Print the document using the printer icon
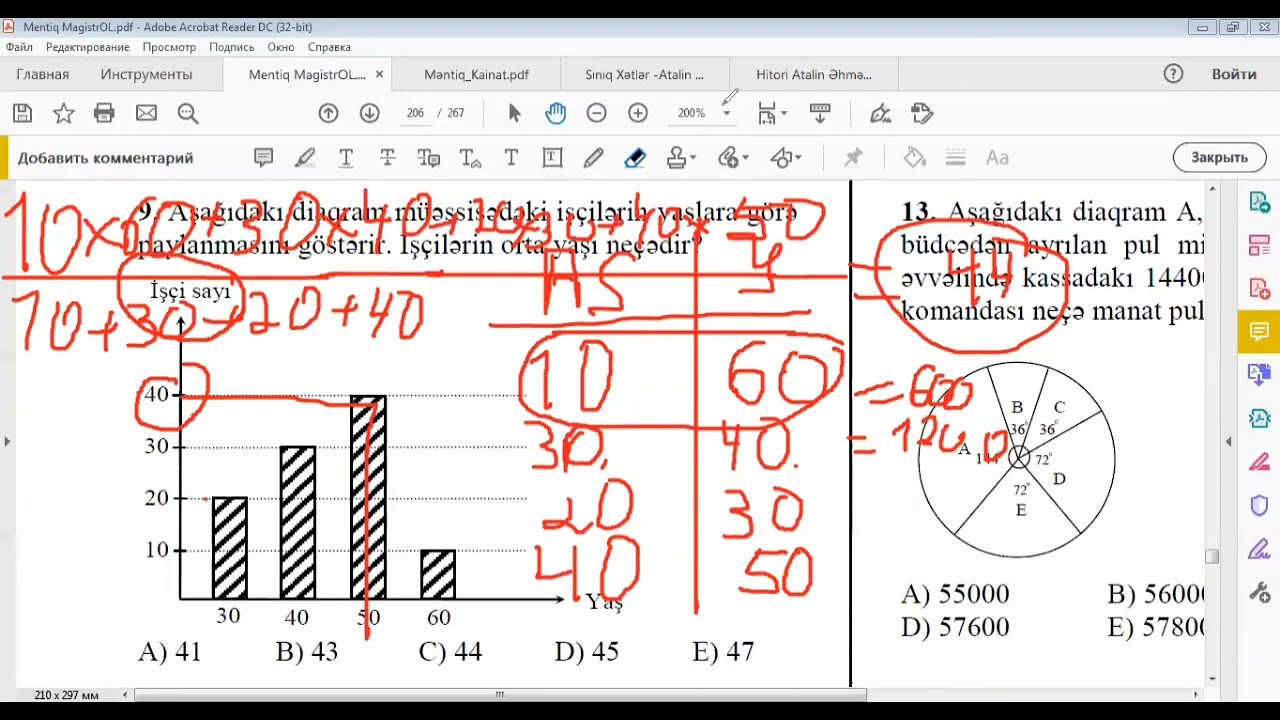1280x720 pixels. tap(104, 113)
